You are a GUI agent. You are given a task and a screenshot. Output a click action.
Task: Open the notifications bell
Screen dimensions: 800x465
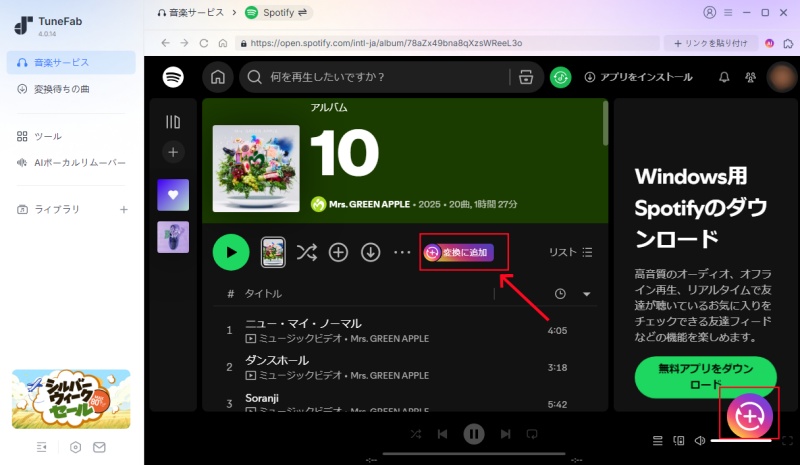723,77
